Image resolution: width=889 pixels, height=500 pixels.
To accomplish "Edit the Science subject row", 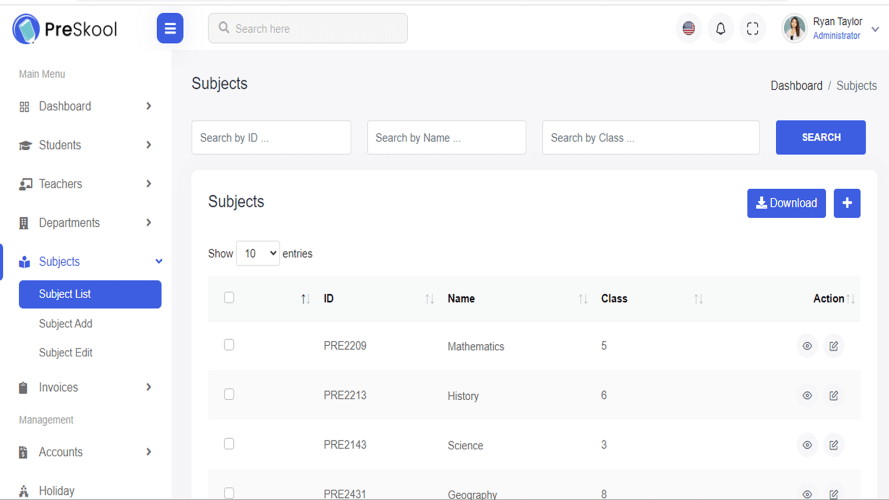I will (833, 445).
